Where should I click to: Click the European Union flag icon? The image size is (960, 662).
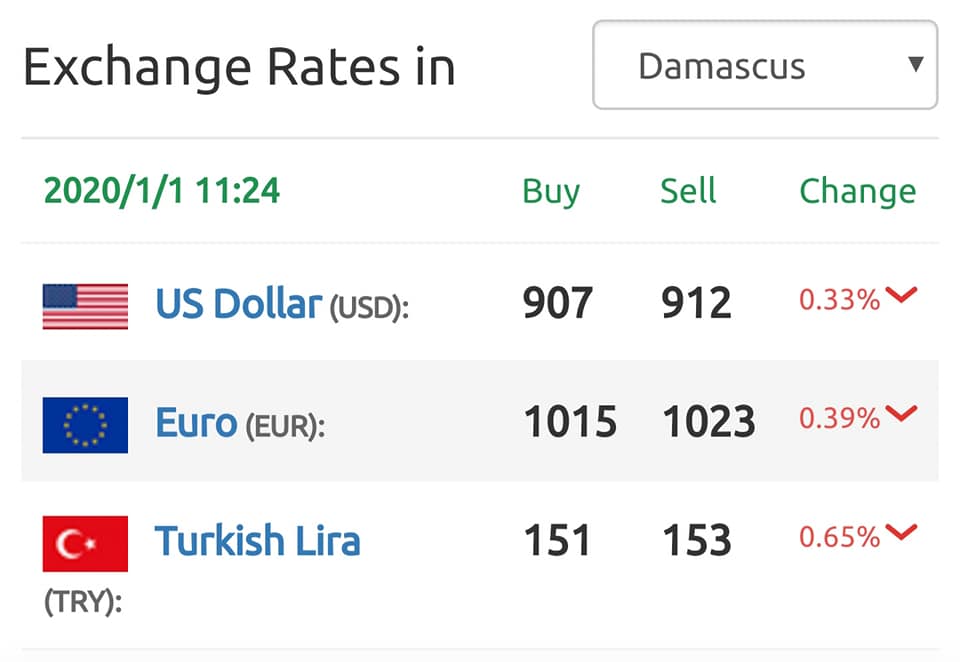(x=85, y=425)
